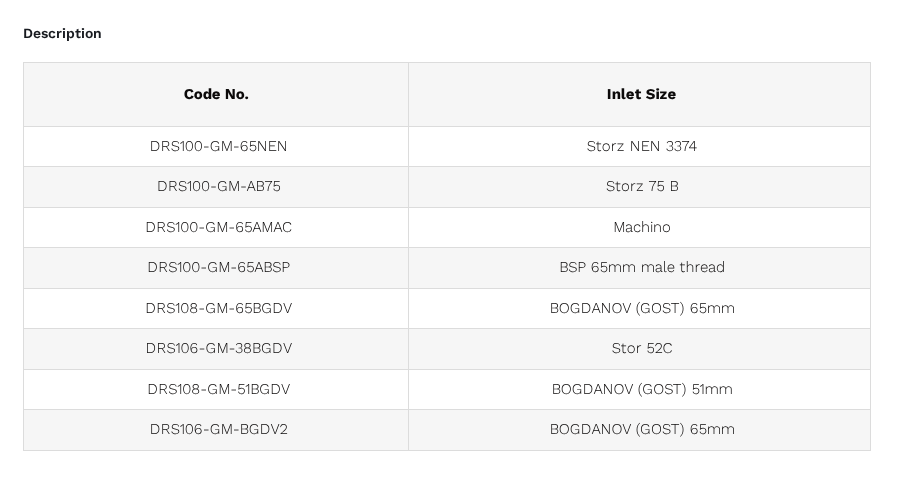
Task: Click BOGDANOV (GOST) 51mm cell
Action: (641, 389)
